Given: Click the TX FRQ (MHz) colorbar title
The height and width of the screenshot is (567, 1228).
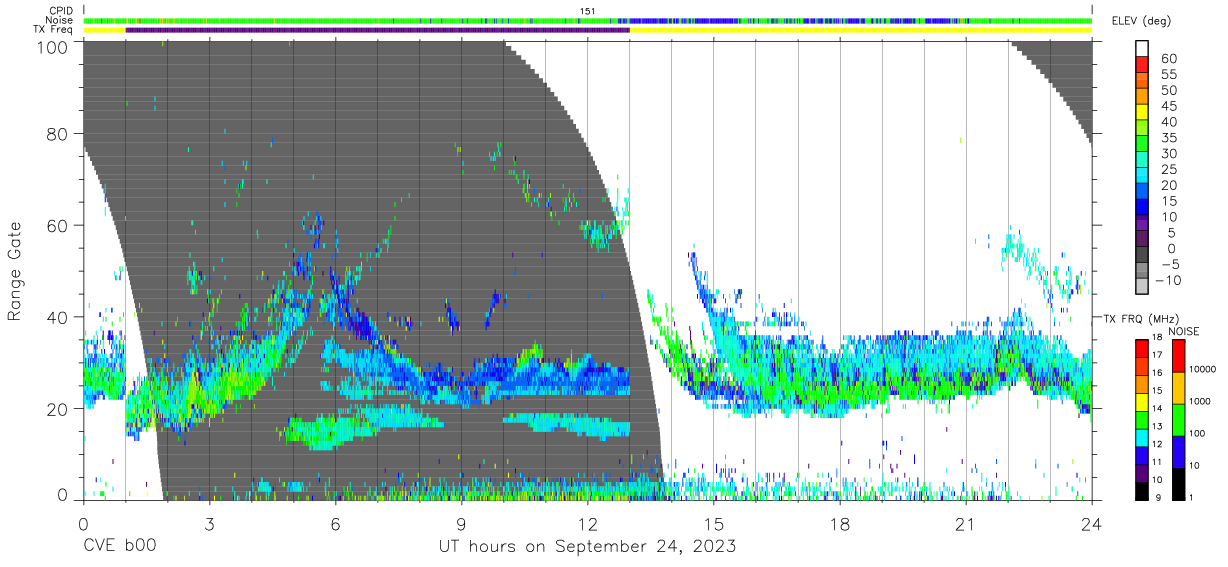Looking at the screenshot, I should [1139, 319].
